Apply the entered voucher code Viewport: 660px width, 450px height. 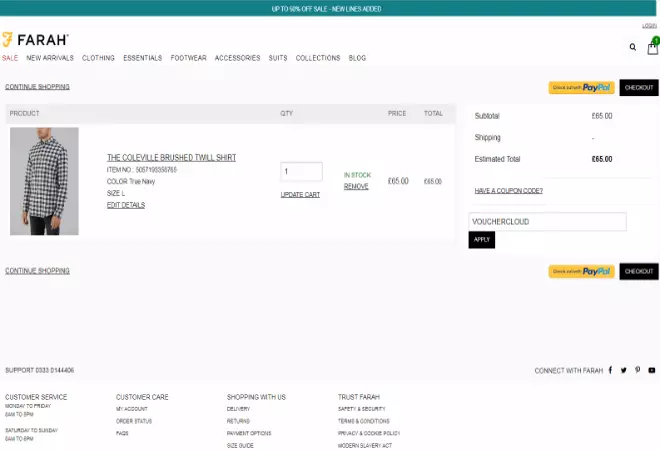481,240
